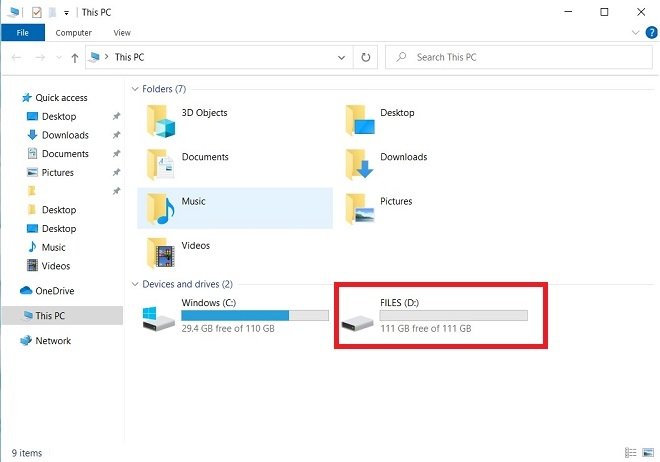This screenshot has height=462, width=660.
Task: Click pin icon next to Downloads
Action: point(117,135)
